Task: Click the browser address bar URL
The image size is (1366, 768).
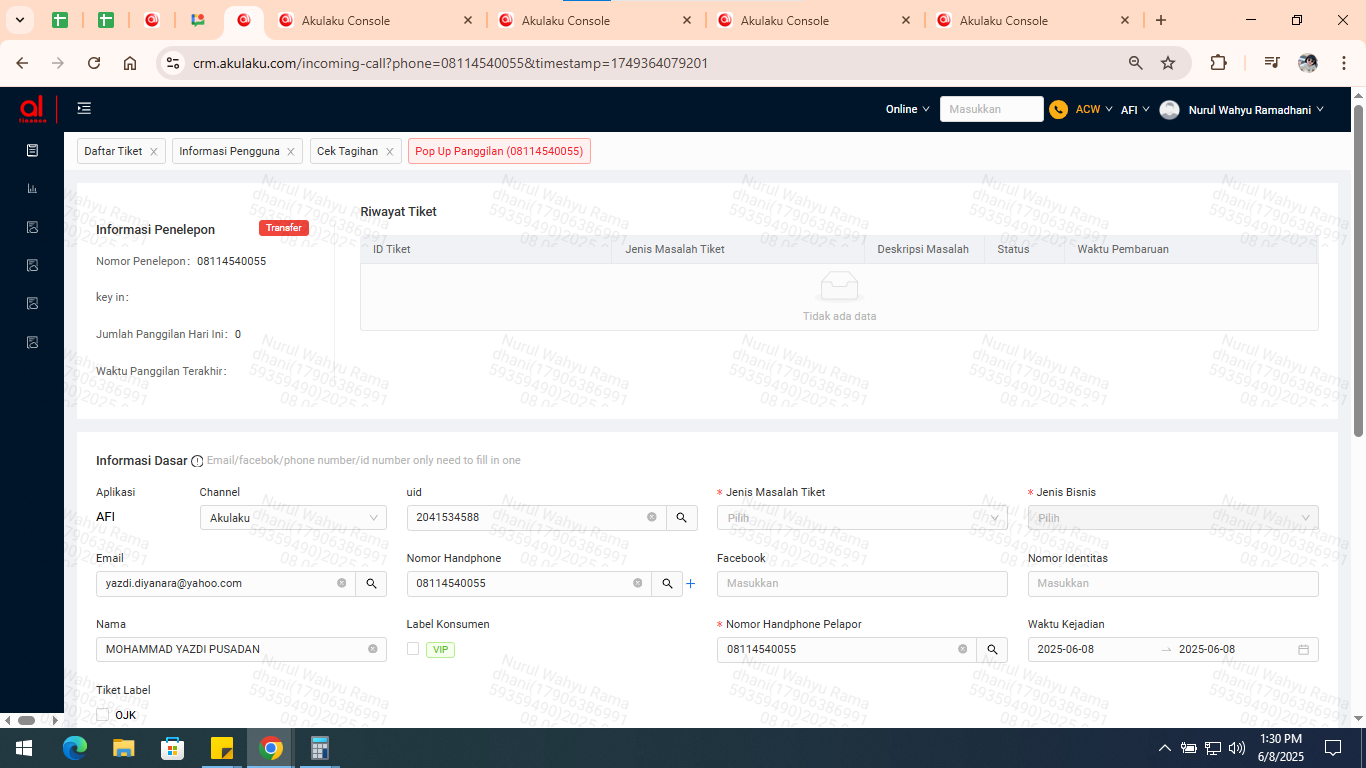Action: coord(450,63)
